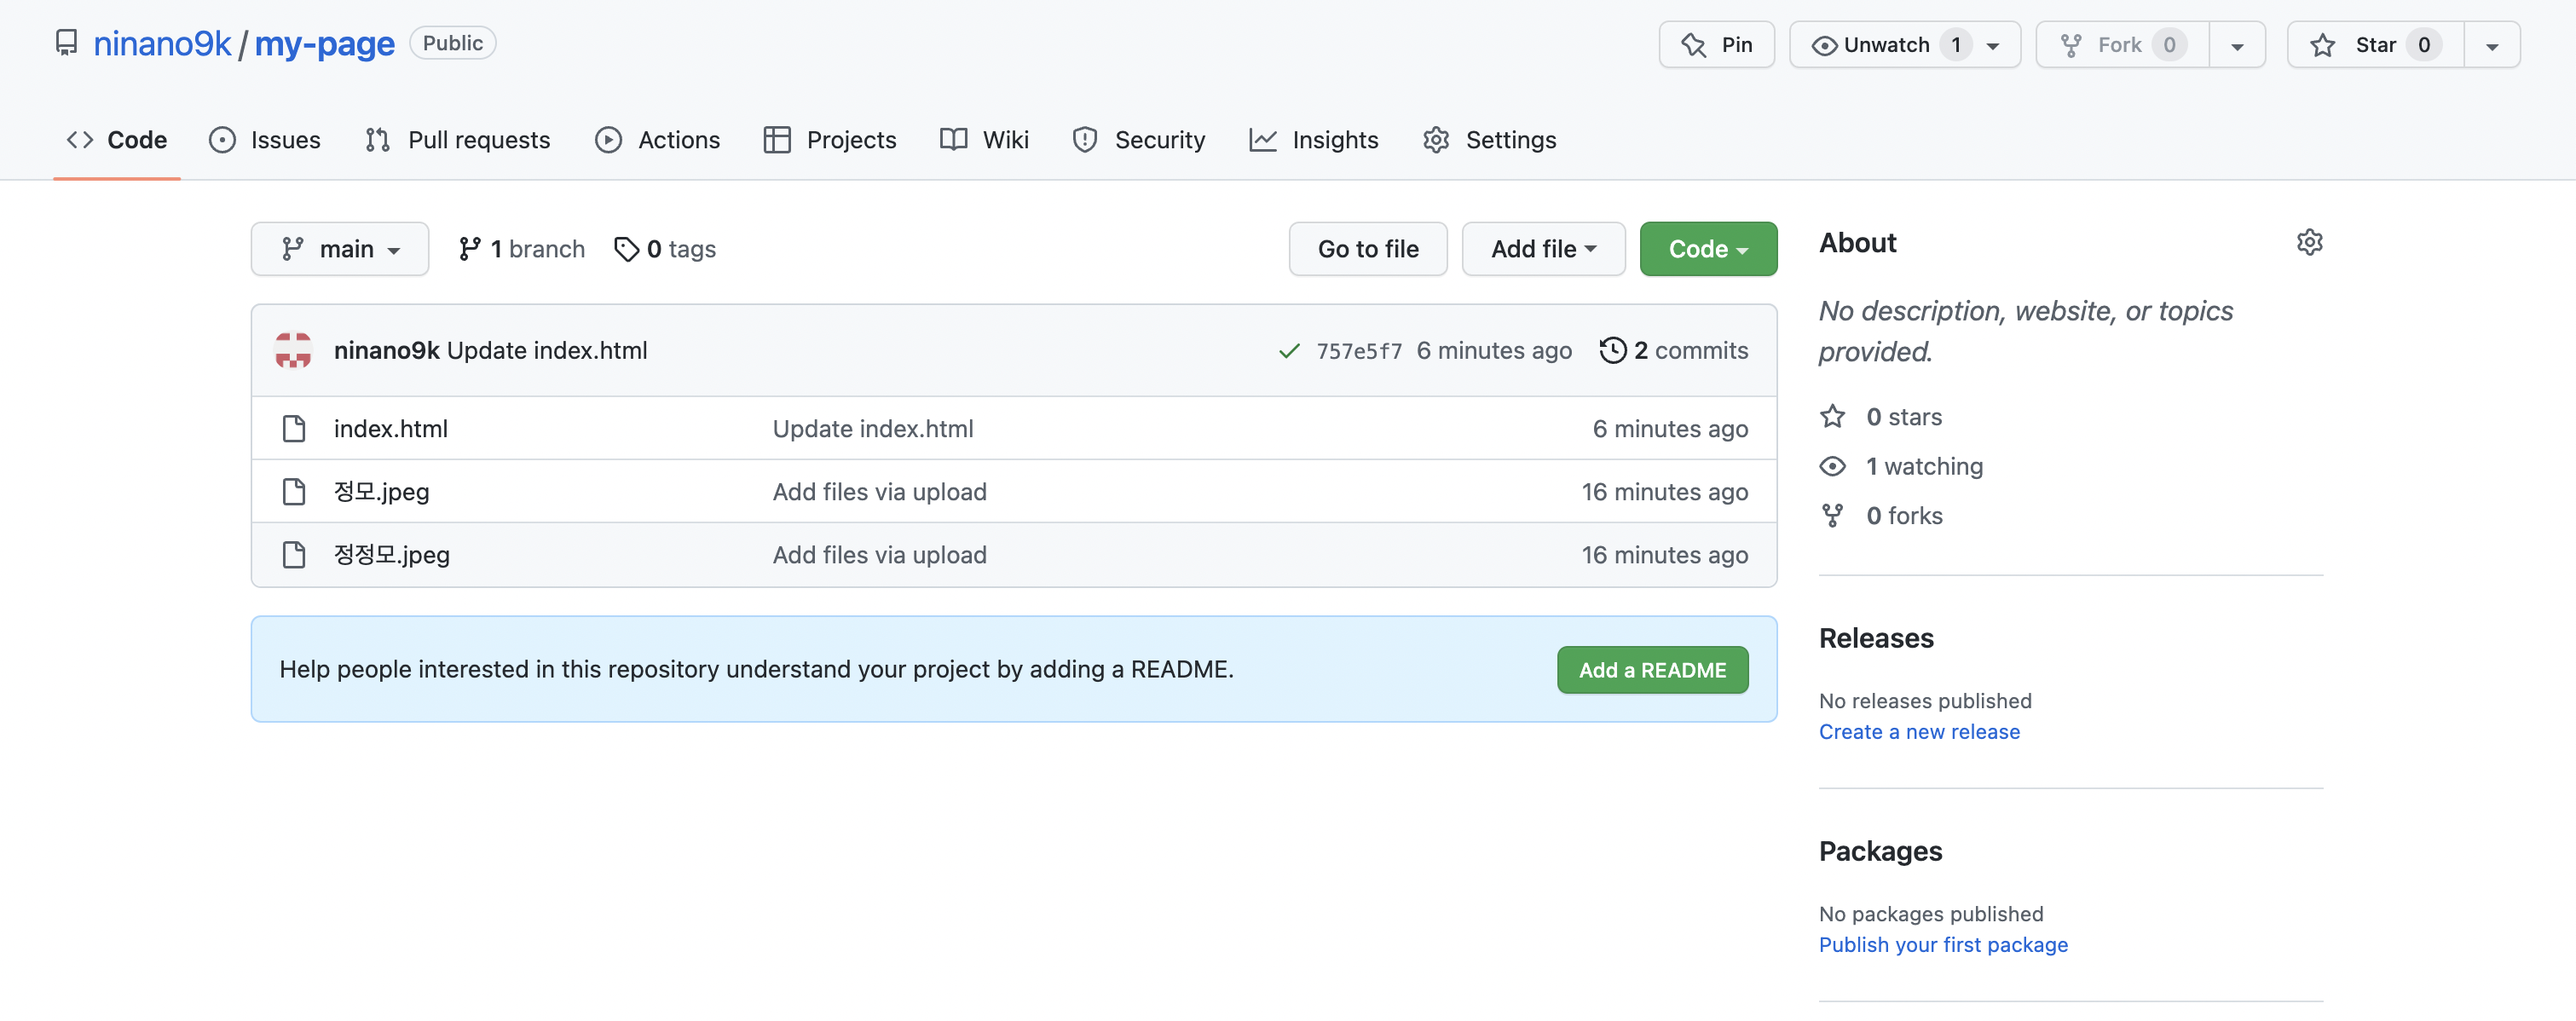Click the ninano9k avatar in commit row

pos(293,350)
